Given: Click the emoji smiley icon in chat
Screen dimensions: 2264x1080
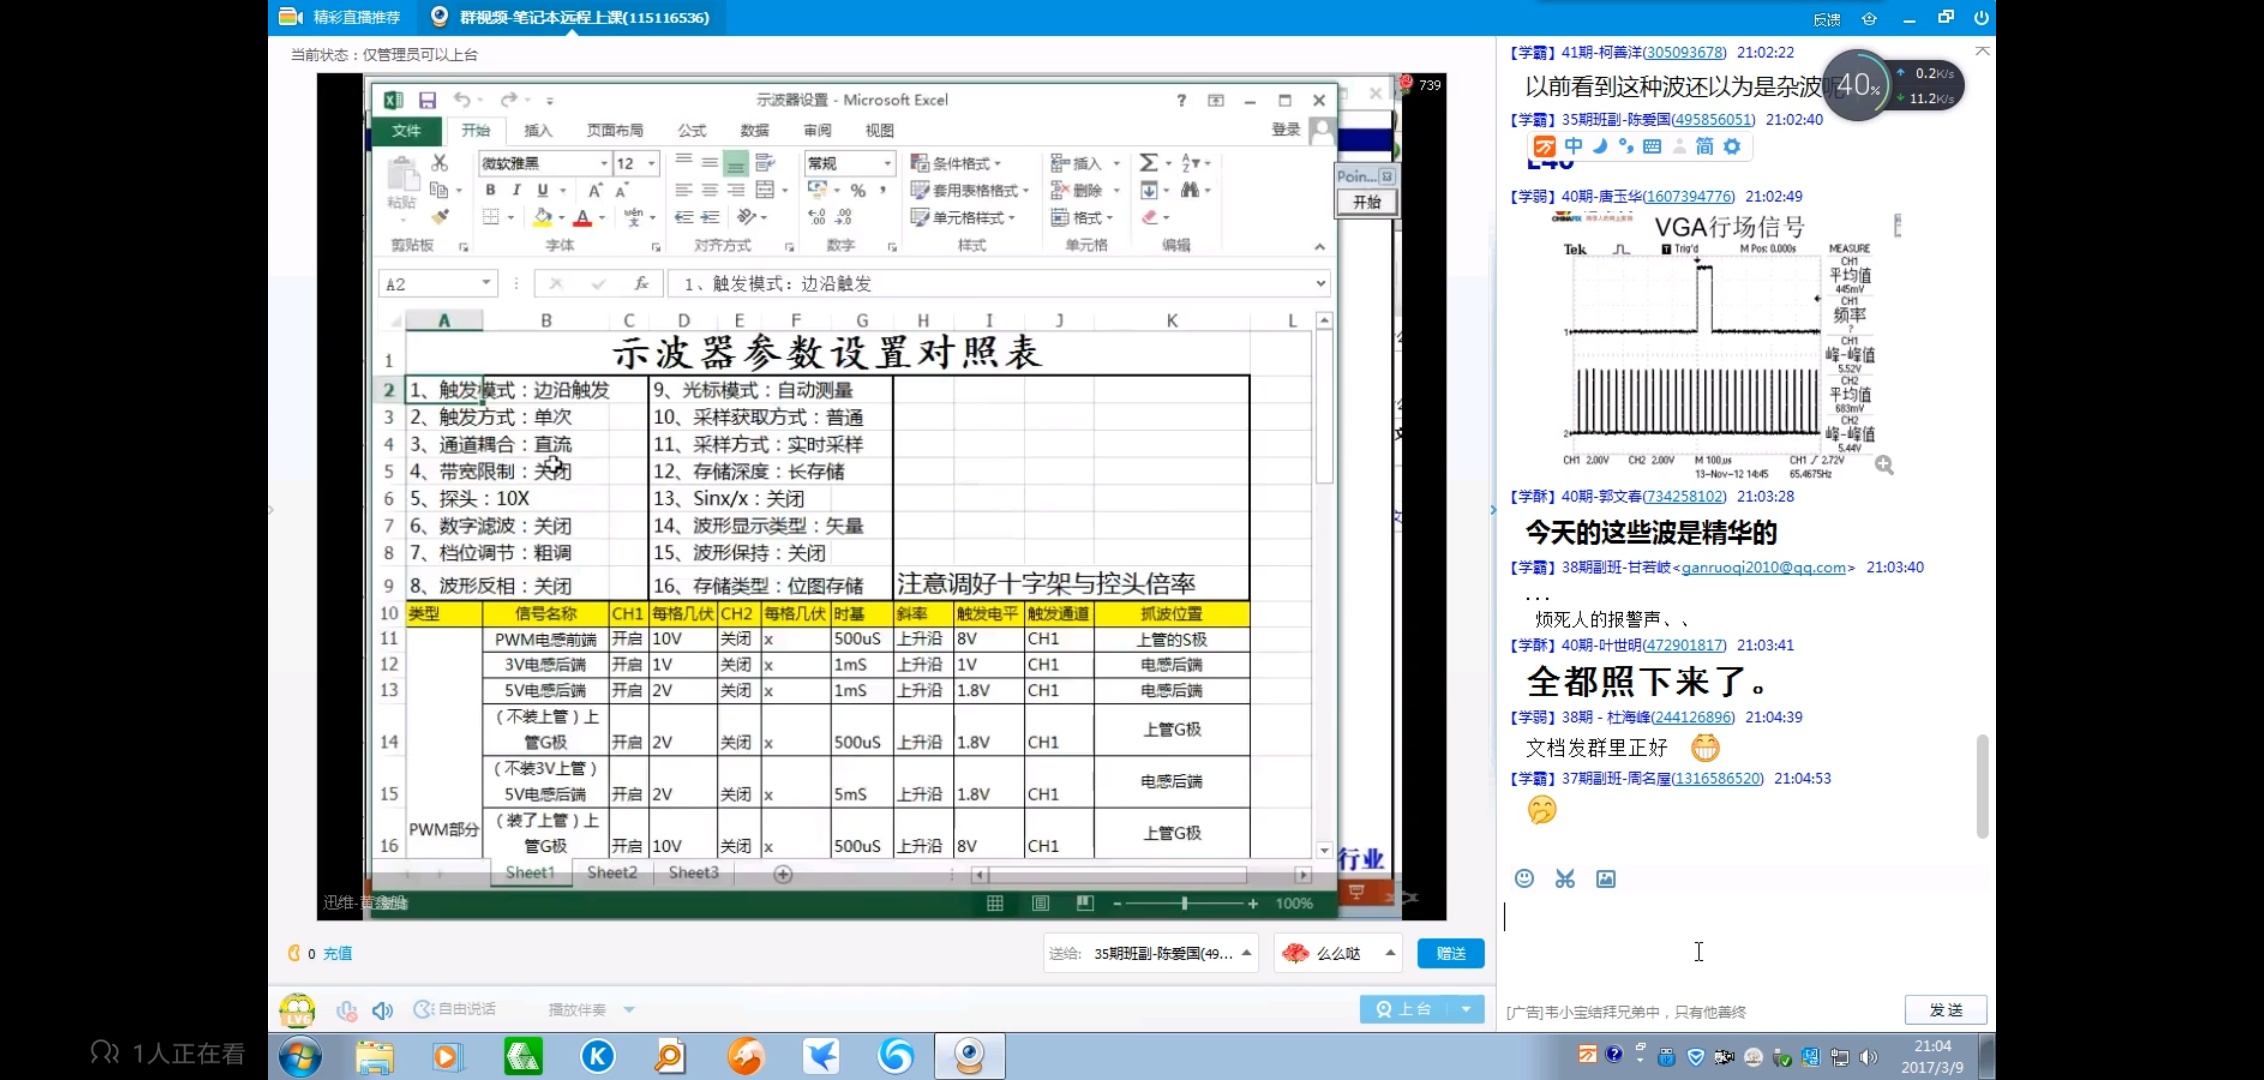Looking at the screenshot, I should 1524,878.
